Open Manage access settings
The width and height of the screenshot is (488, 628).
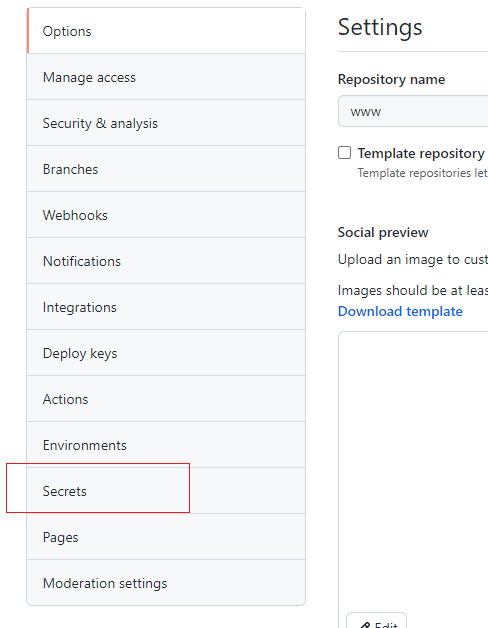click(166, 77)
